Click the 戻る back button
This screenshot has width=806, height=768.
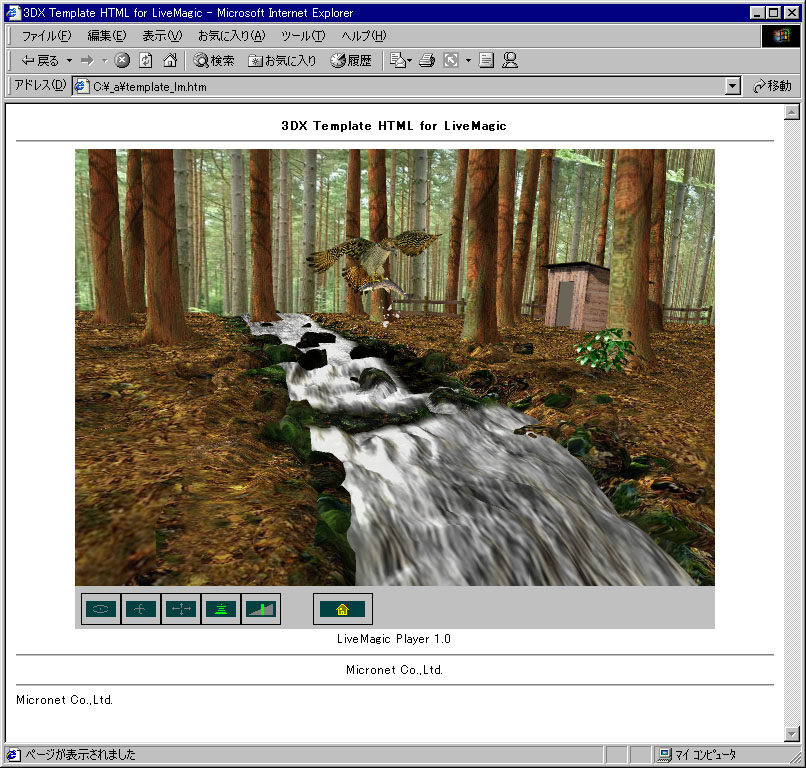[40, 61]
